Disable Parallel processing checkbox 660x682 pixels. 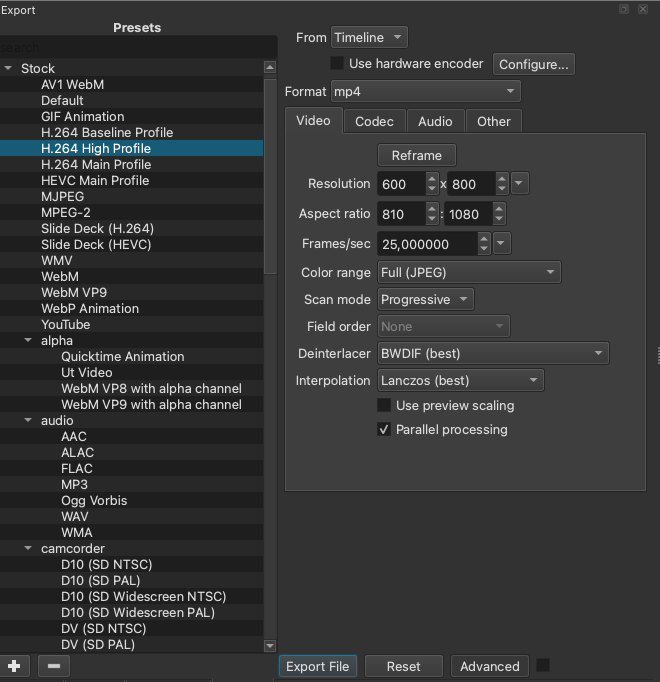tap(384, 430)
